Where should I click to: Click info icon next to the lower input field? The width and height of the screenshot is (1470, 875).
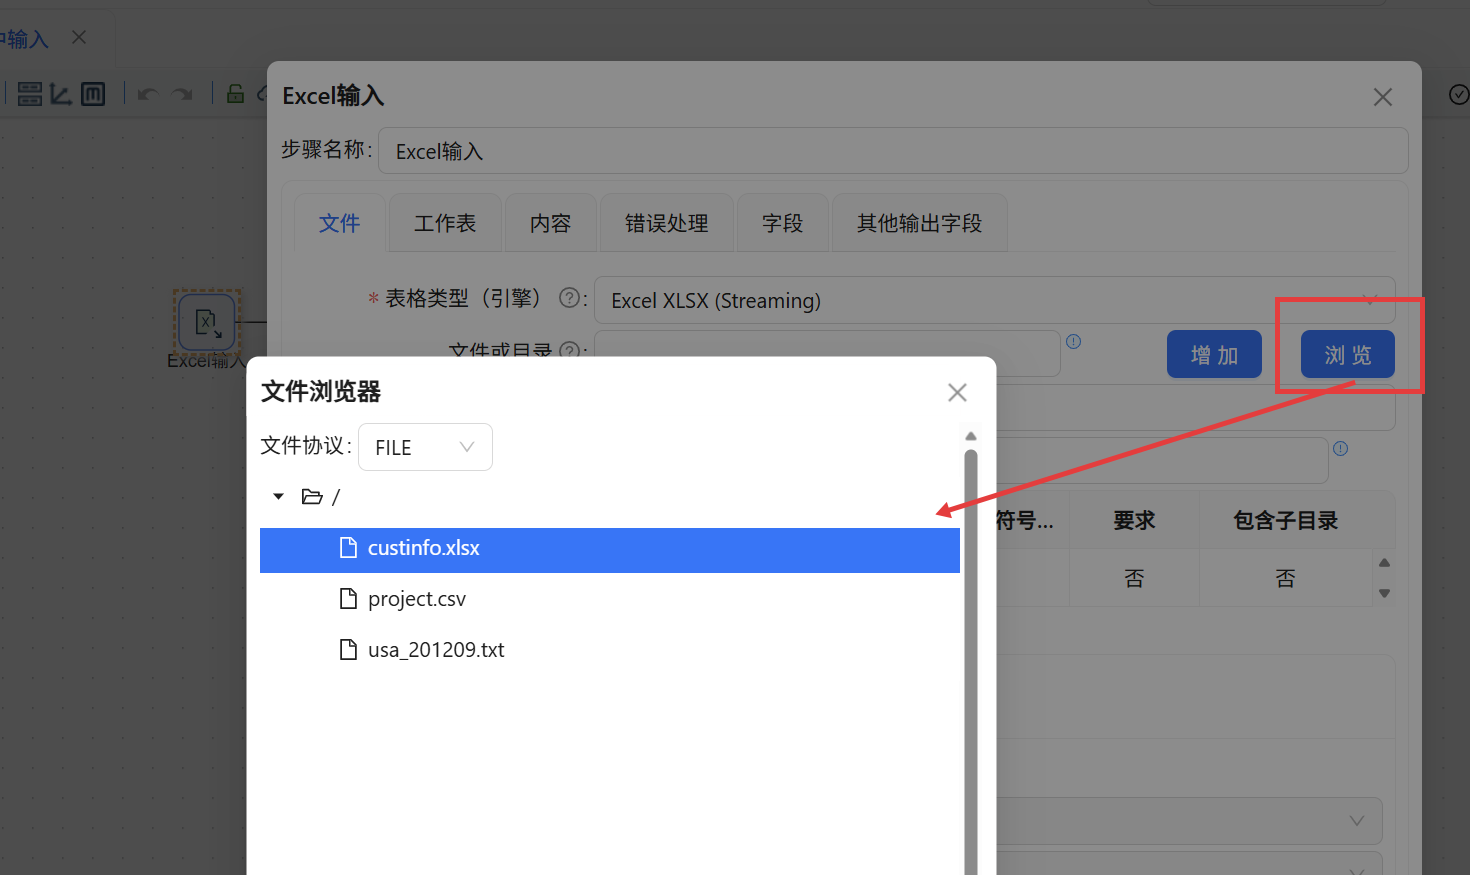[1340, 449]
